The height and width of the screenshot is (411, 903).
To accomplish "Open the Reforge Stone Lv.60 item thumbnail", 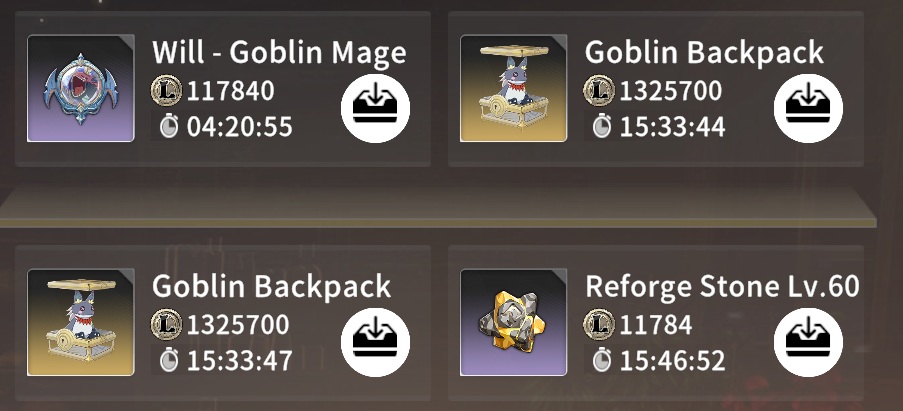I will click(x=514, y=322).
